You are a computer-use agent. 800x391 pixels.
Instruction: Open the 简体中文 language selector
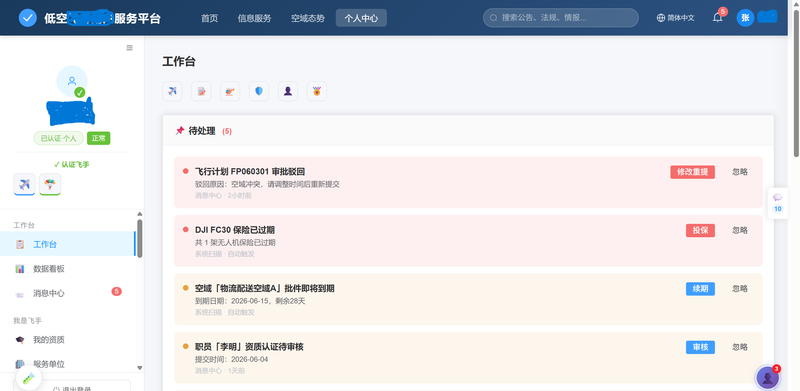click(x=676, y=18)
